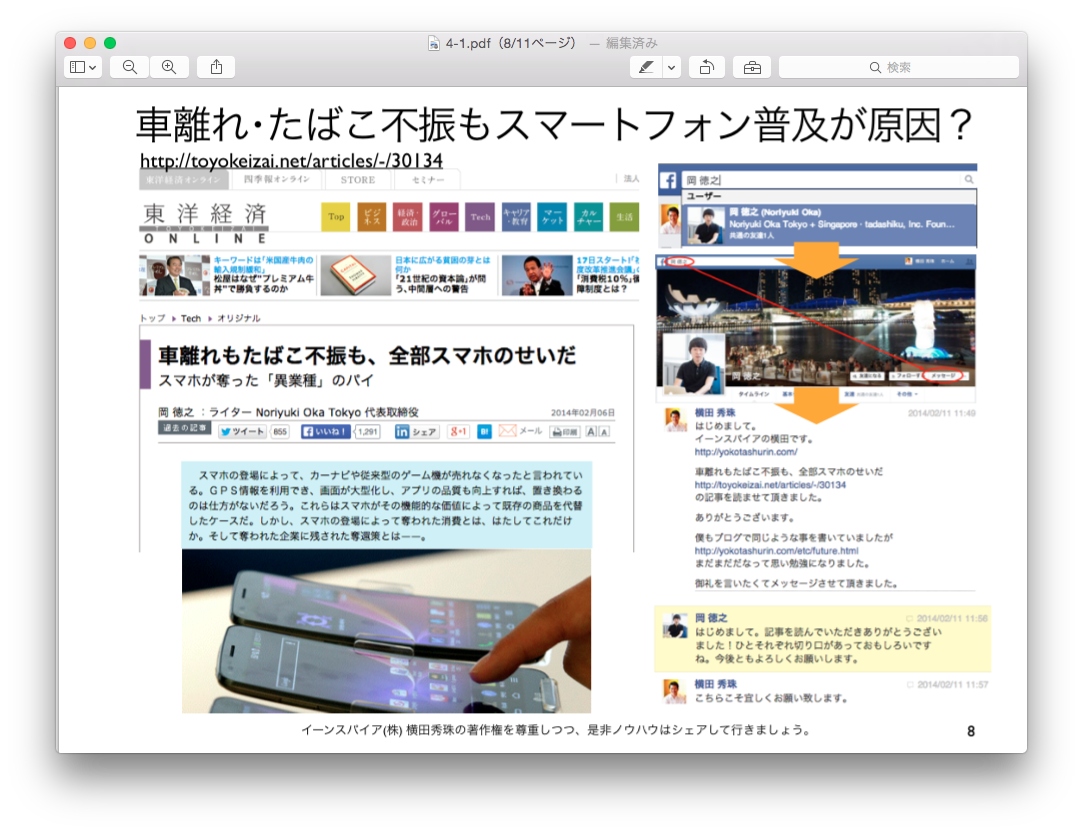Click the 横田 秀珠 sender name
The height and width of the screenshot is (833, 1083).
coord(715,412)
